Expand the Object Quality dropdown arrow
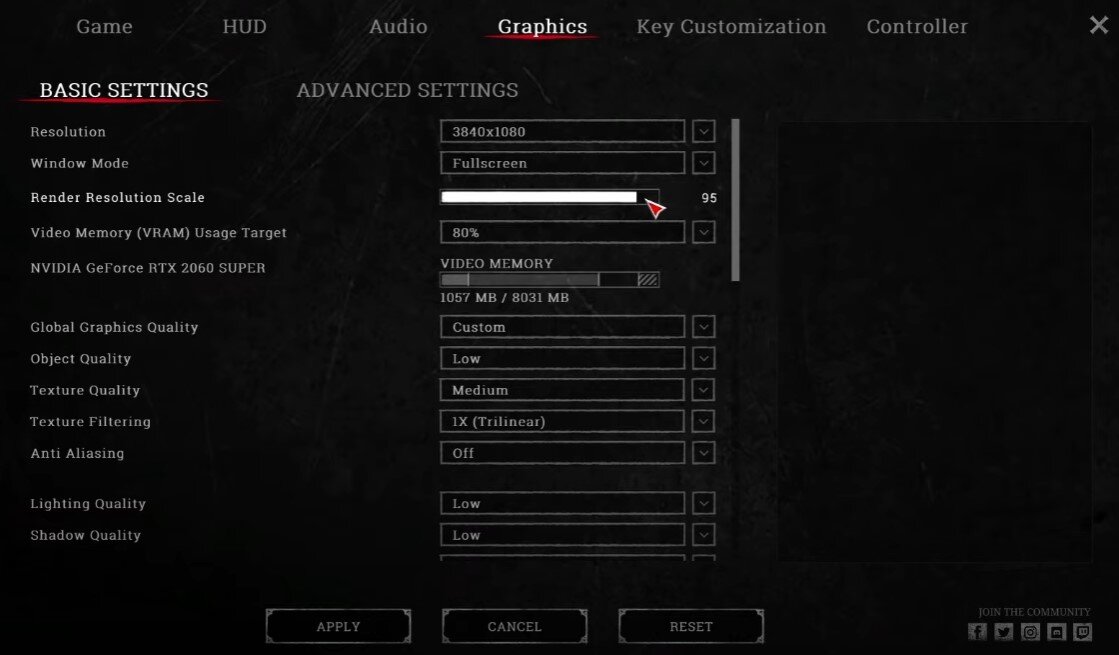This screenshot has height=655, width=1119. (704, 358)
